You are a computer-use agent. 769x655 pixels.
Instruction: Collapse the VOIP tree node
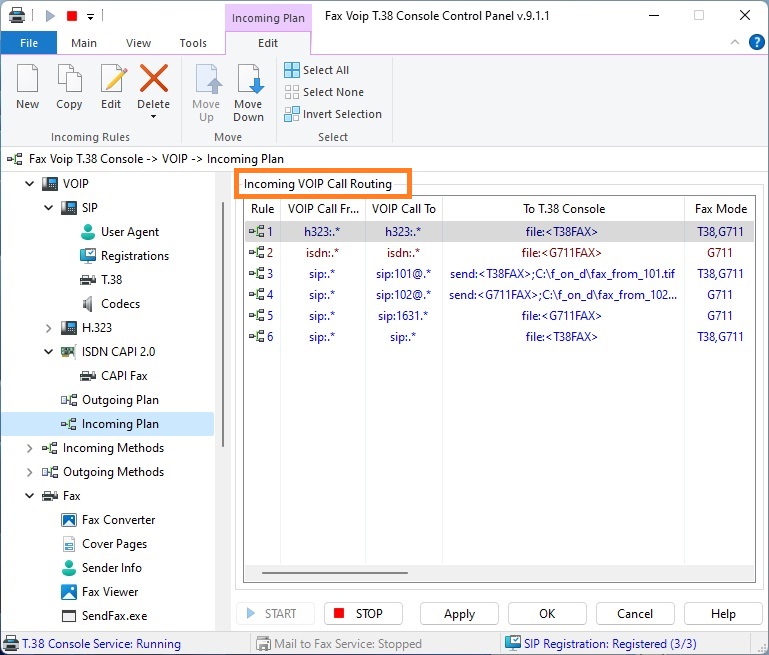pyautogui.click(x=29, y=184)
